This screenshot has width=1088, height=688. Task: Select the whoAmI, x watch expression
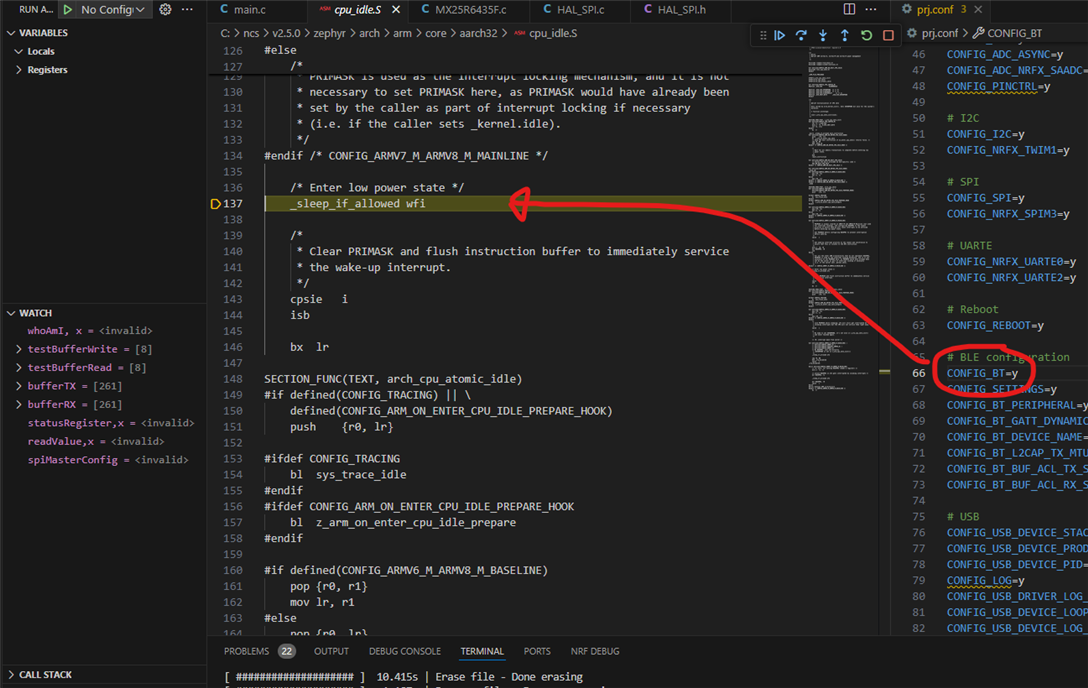click(90, 331)
